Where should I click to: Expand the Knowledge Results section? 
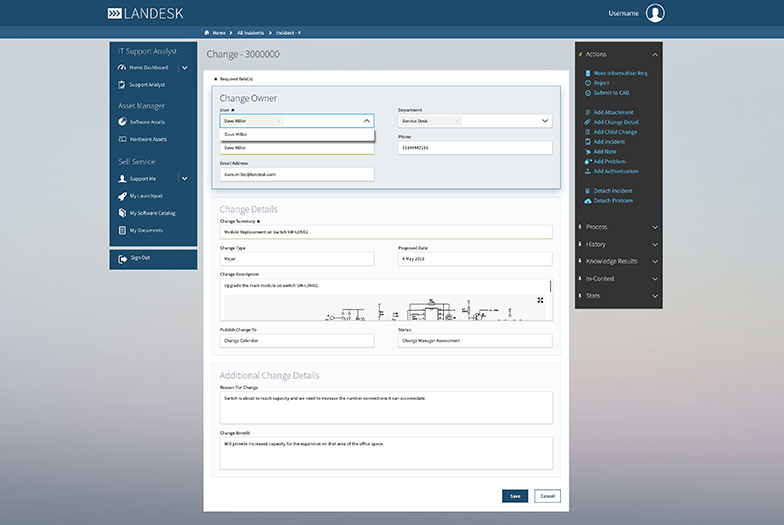(655, 261)
